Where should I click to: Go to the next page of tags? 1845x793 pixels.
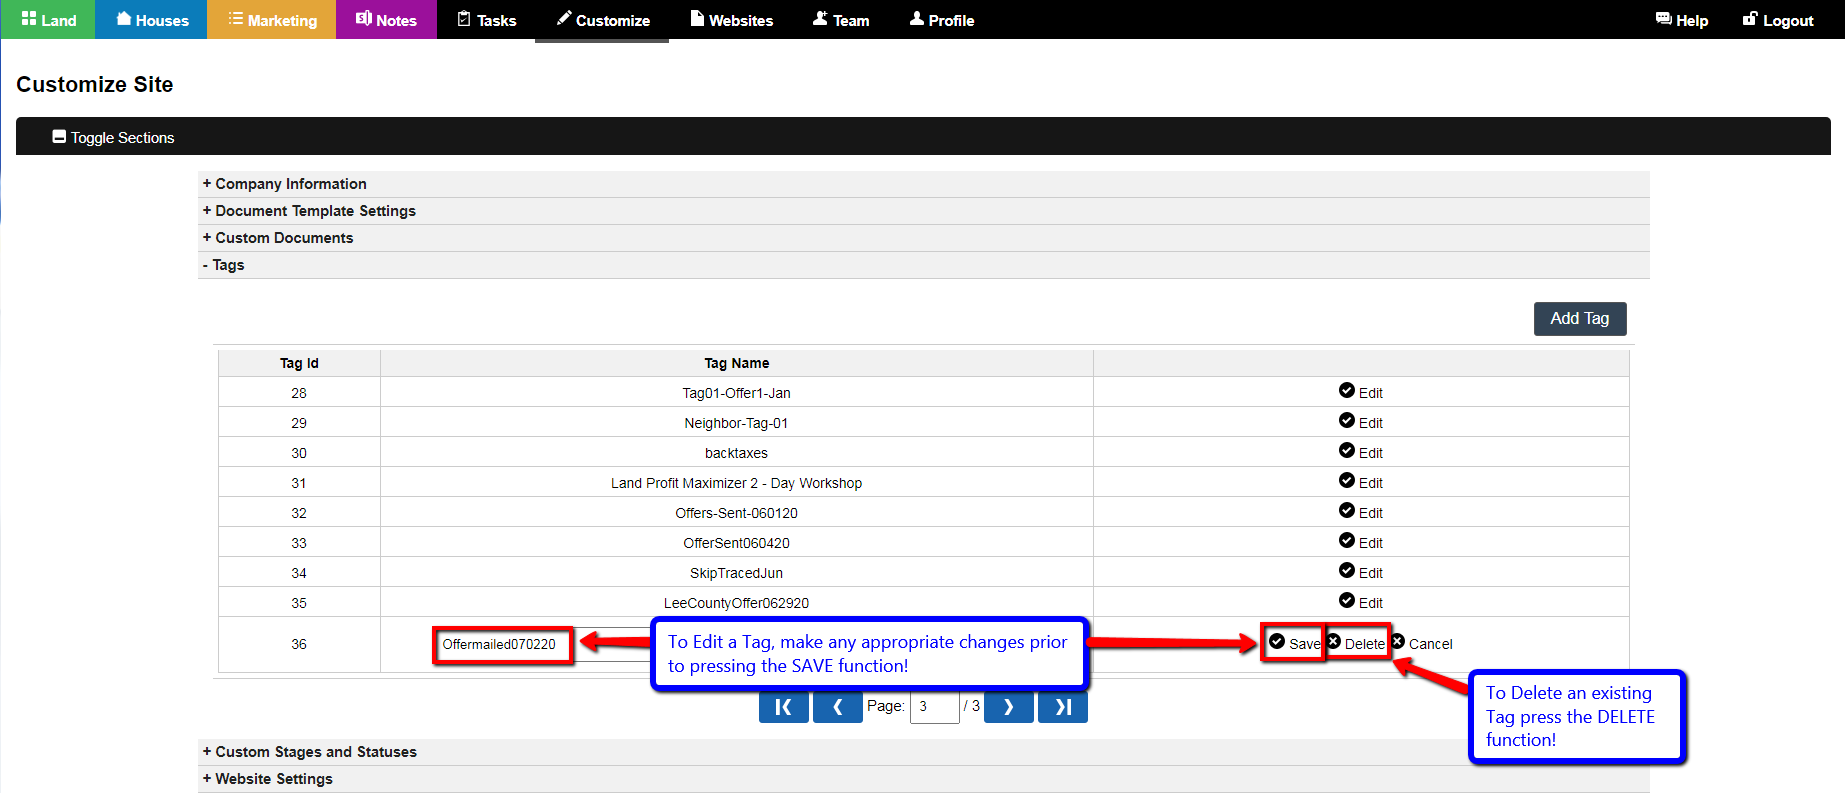coord(1009,707)
